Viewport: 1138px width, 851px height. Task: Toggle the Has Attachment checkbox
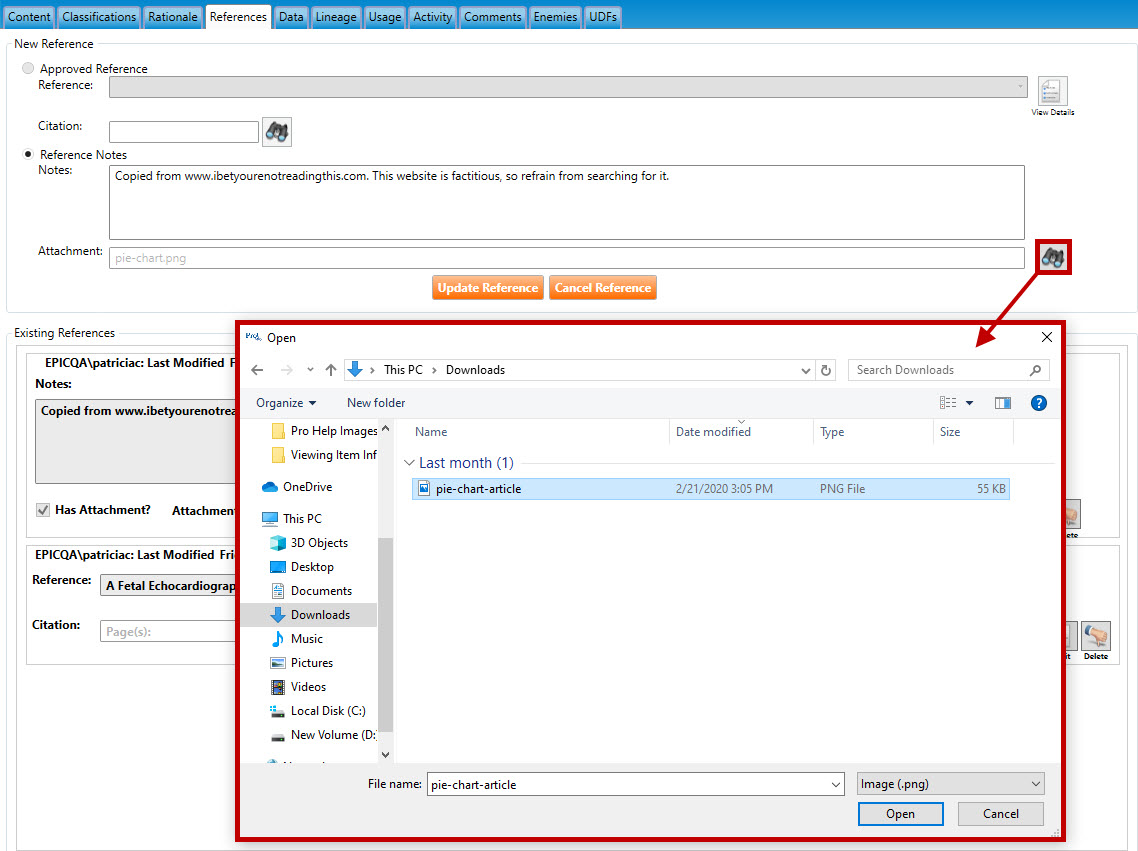click(x=43, y=510)
